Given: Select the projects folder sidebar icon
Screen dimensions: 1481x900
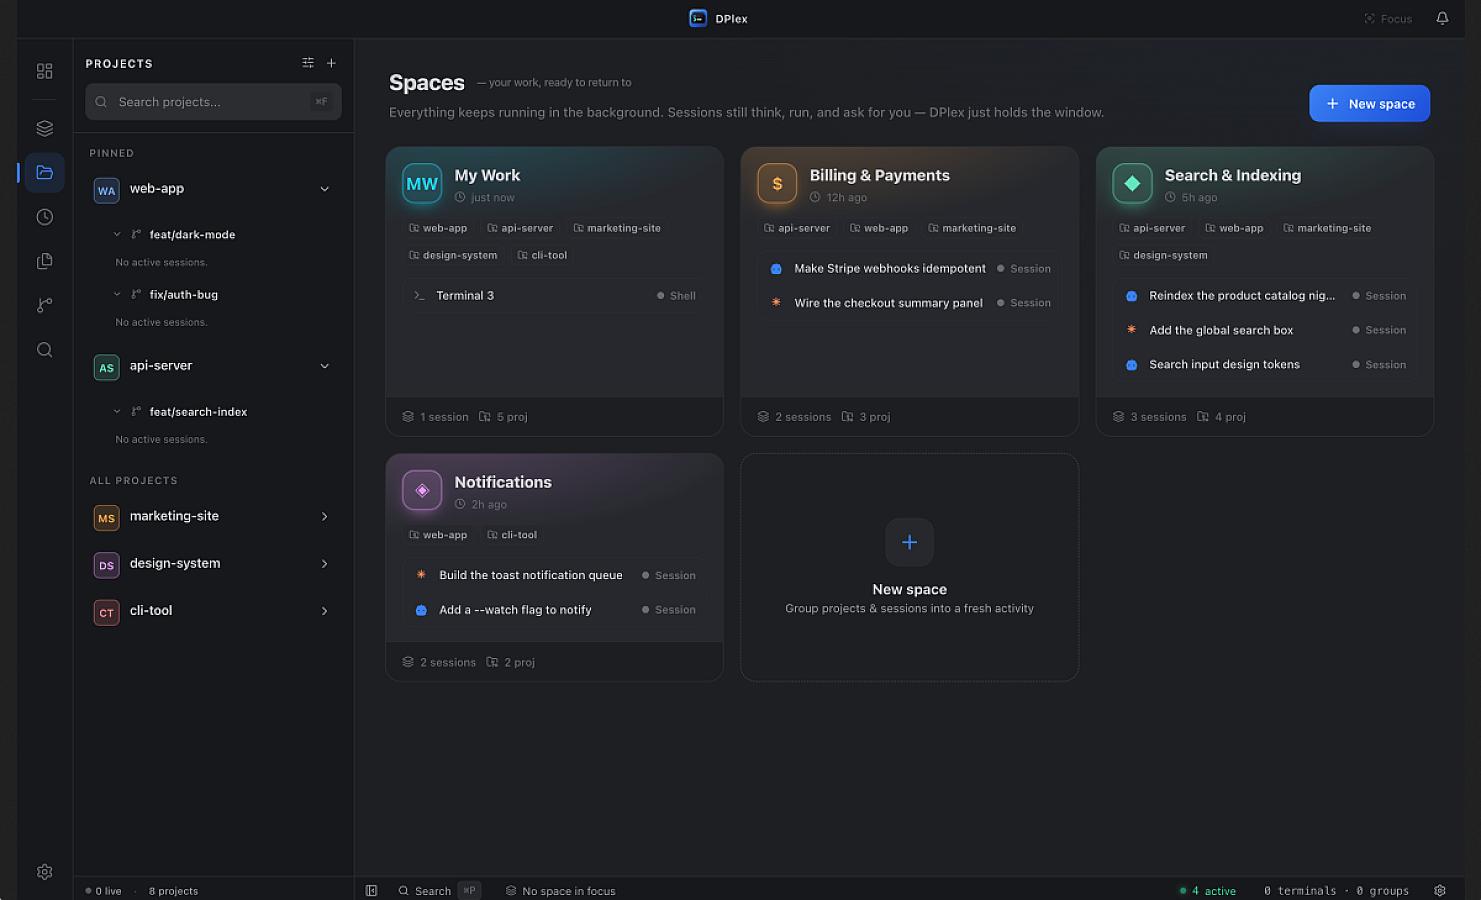Looking at the screenshot, I should pyautogui.click(x=44, y=172).
